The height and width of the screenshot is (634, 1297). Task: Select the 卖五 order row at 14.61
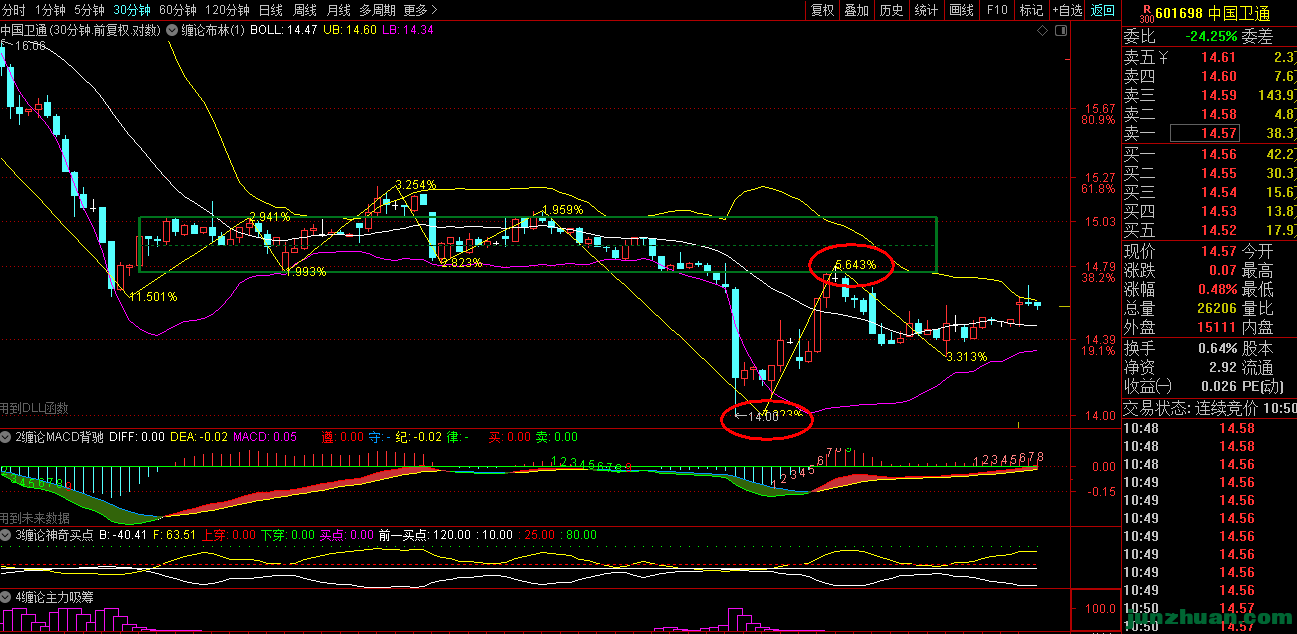(1209, 57)
